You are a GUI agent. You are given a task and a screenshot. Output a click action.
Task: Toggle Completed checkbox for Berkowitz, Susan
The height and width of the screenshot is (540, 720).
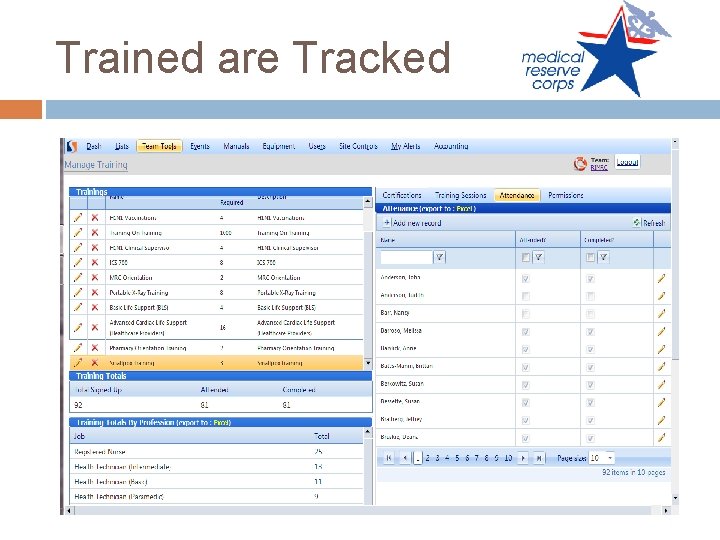click(591, 385)
